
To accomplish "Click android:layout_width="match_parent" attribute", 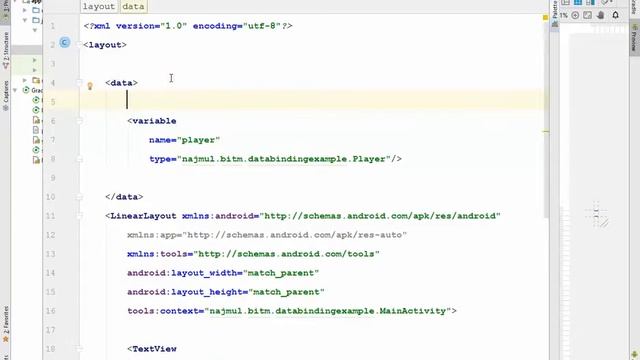I will click(223, 273).
